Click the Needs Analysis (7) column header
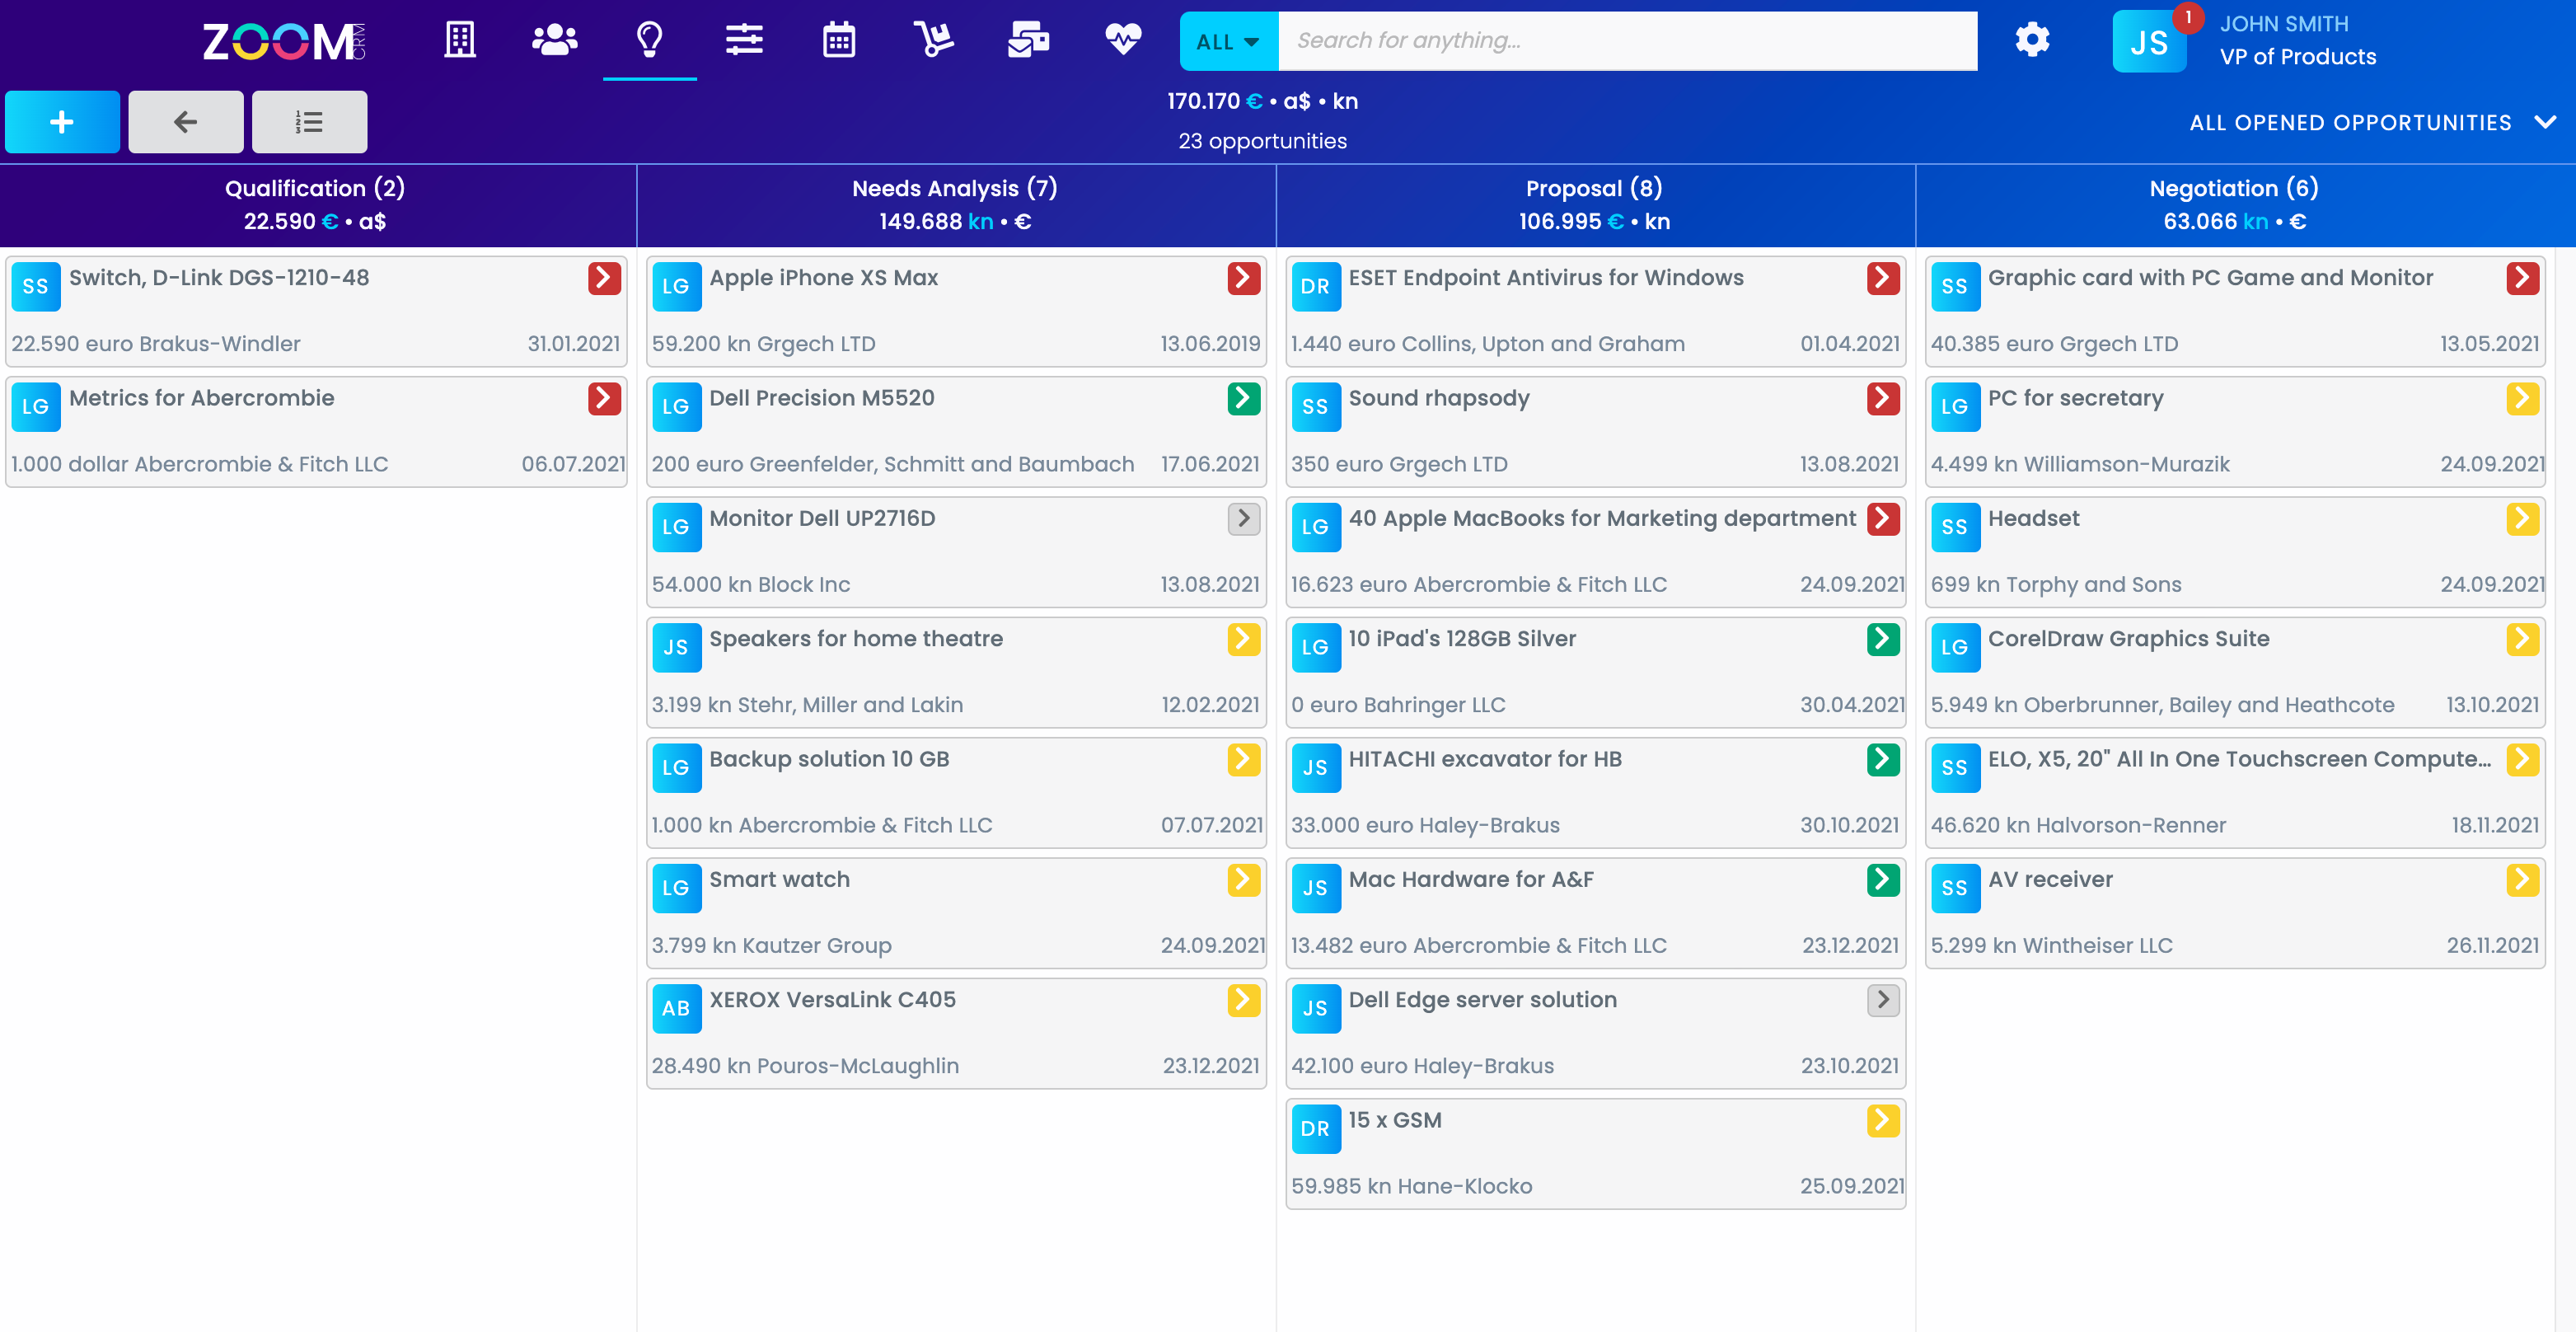2576x1332 pixels. pyautogui.click(x=955, y=205)
